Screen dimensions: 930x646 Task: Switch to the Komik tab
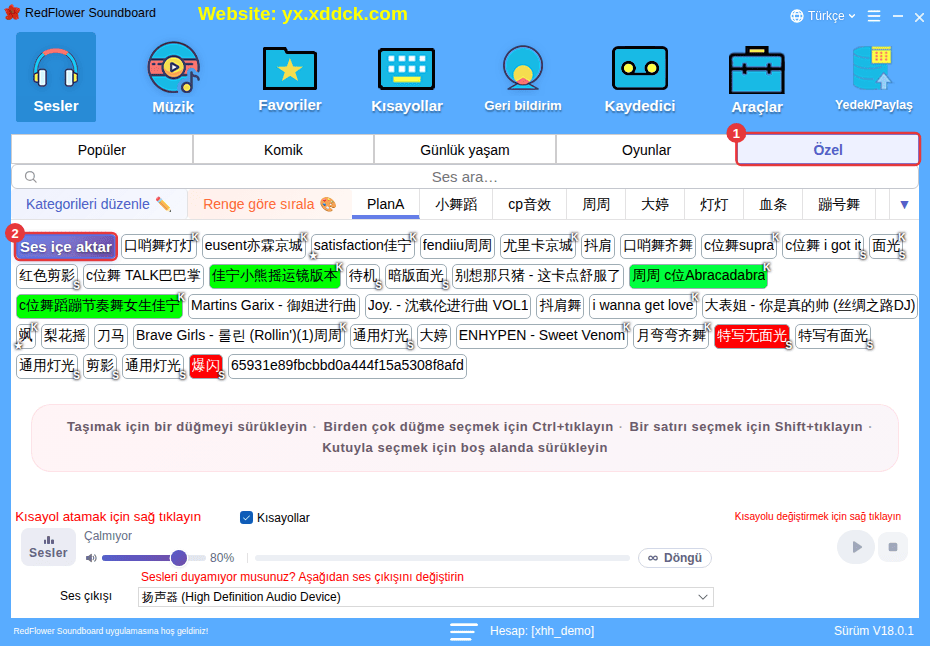coord(283,150)
